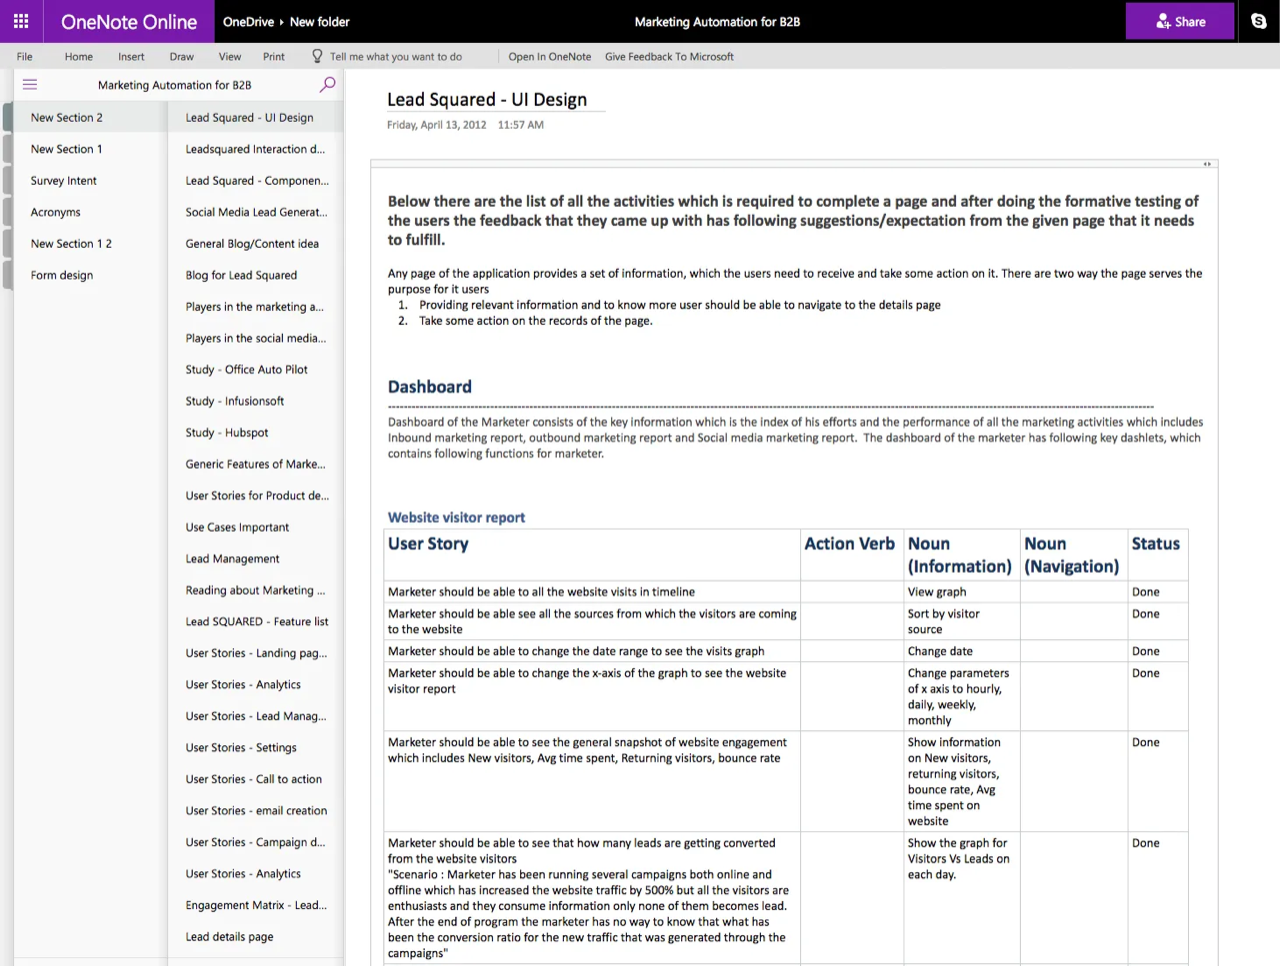This screenshot has width=1280, height=966.
Task: Open Engagement Matrix - Lead... page
Action: [x=255, y=905]
